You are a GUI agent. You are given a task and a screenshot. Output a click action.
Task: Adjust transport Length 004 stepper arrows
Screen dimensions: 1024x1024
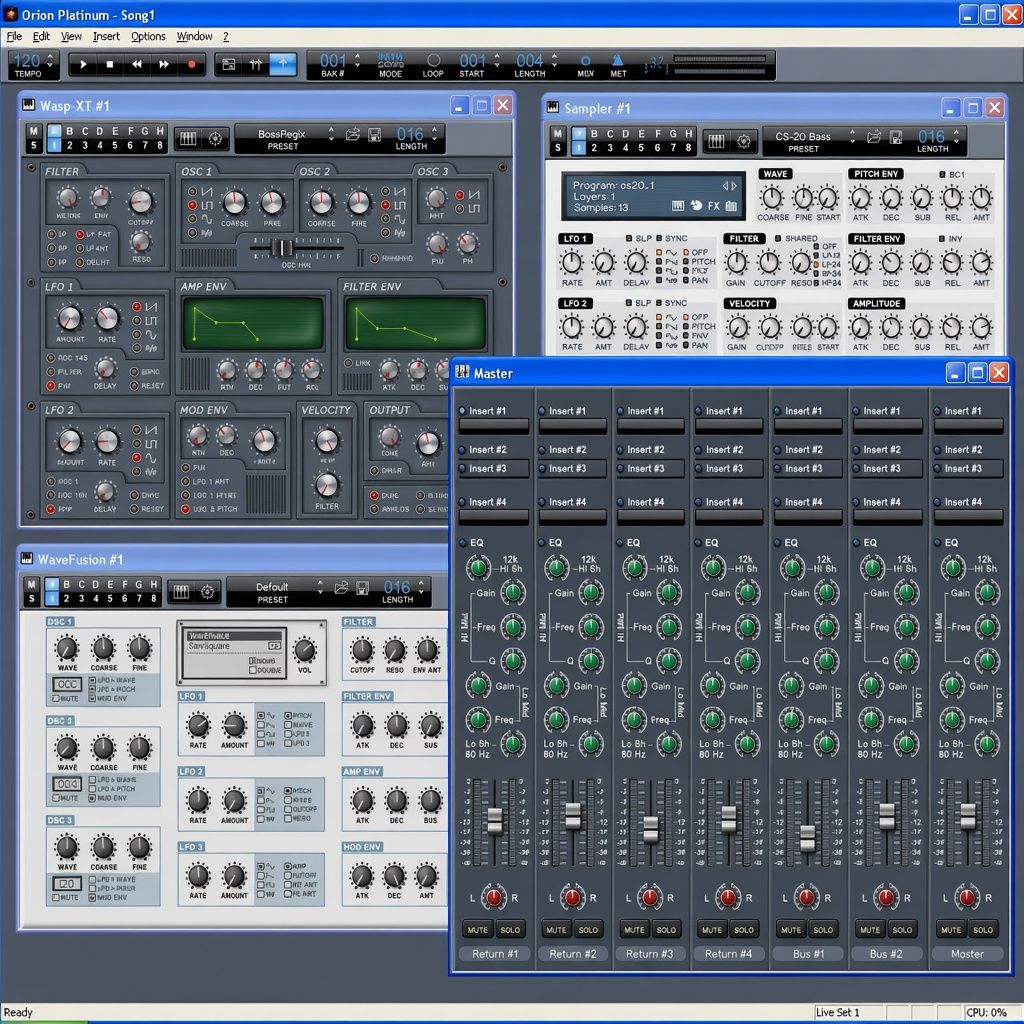(x=554, y=61)
